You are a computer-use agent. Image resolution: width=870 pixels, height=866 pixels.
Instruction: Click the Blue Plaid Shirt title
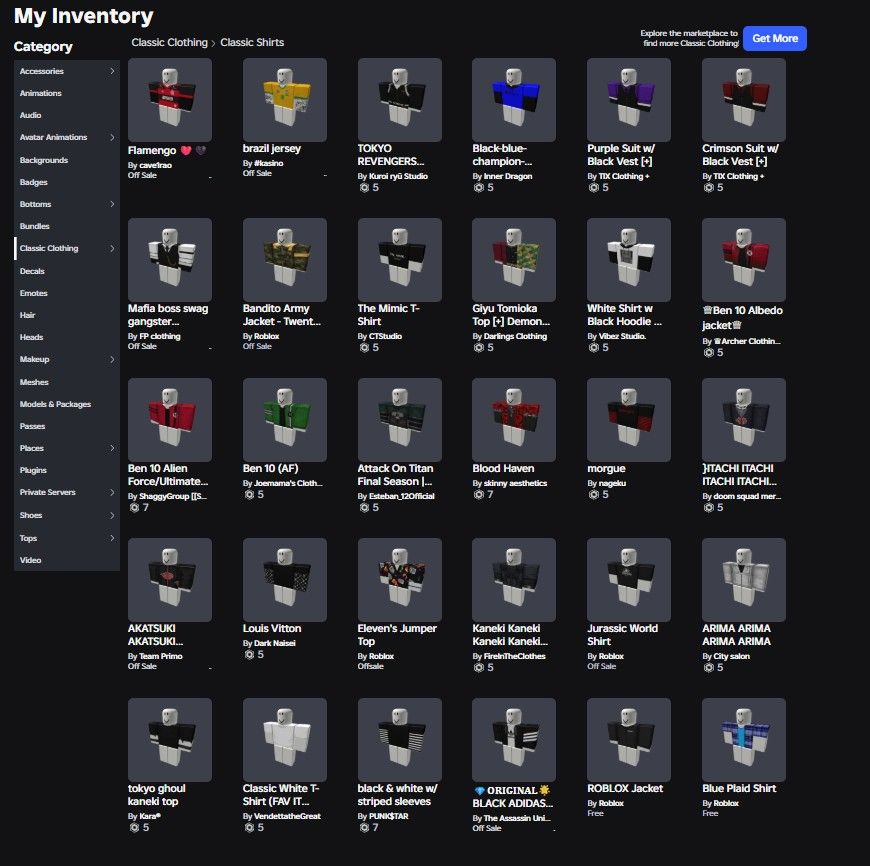click(739, 788)
